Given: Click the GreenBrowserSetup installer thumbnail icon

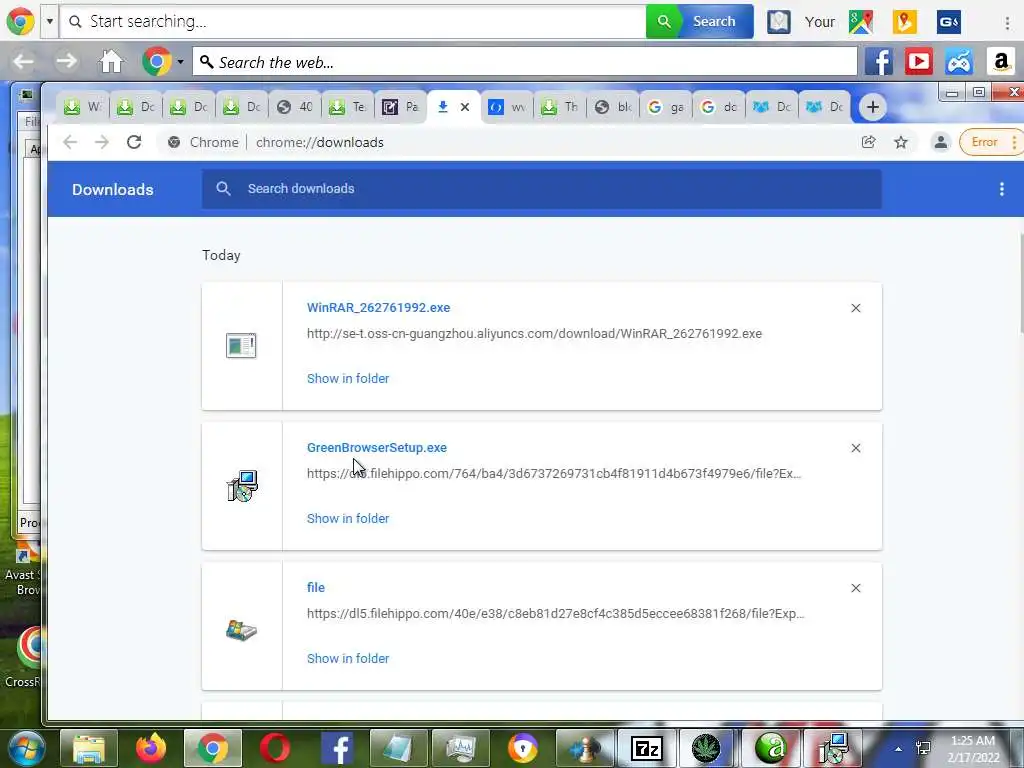Looking at the screenshot, I should tap(242, 486).
